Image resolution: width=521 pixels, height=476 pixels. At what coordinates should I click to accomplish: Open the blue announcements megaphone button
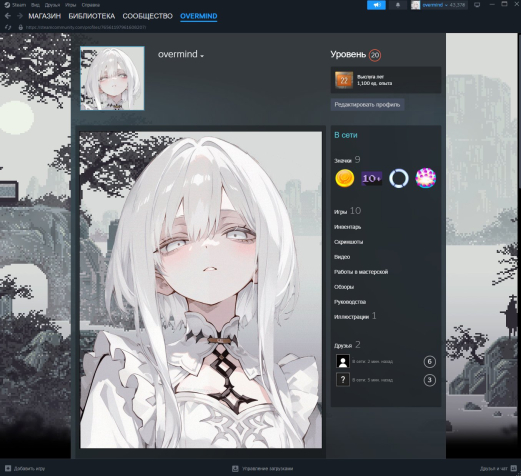[x=376, y=5]
